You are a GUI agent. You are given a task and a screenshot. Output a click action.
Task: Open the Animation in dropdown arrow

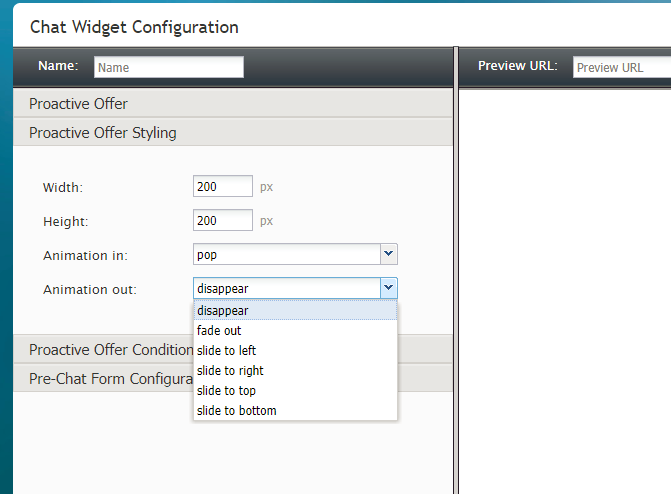pyautogui.click(x=389, y=254)
